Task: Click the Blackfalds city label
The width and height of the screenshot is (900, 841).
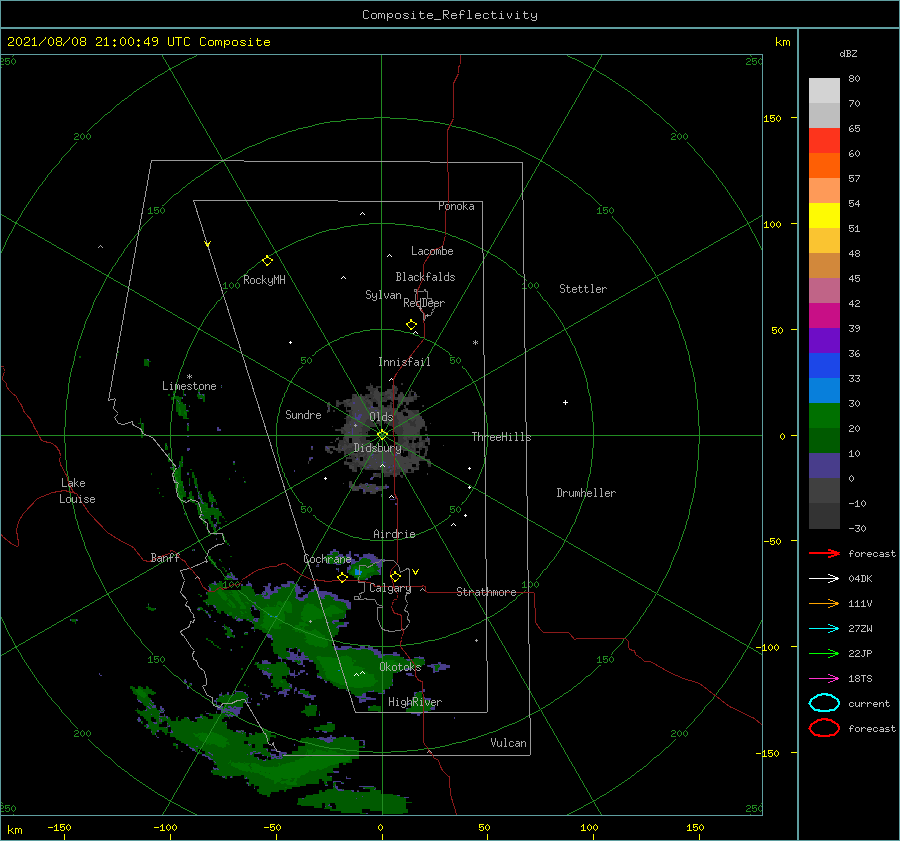Action: (x=425, y=277)
